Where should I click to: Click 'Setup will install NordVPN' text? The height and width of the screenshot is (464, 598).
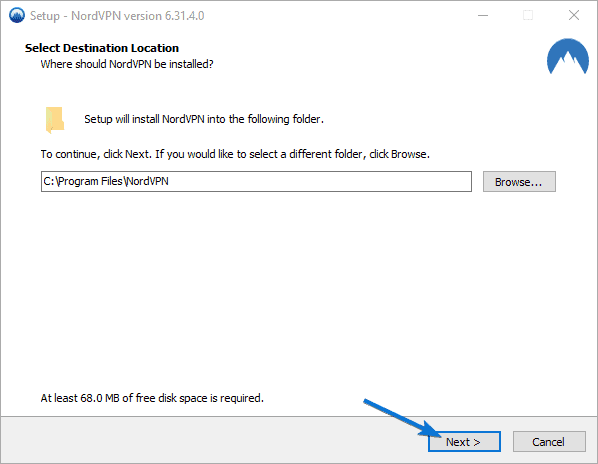tap(204, 119)
